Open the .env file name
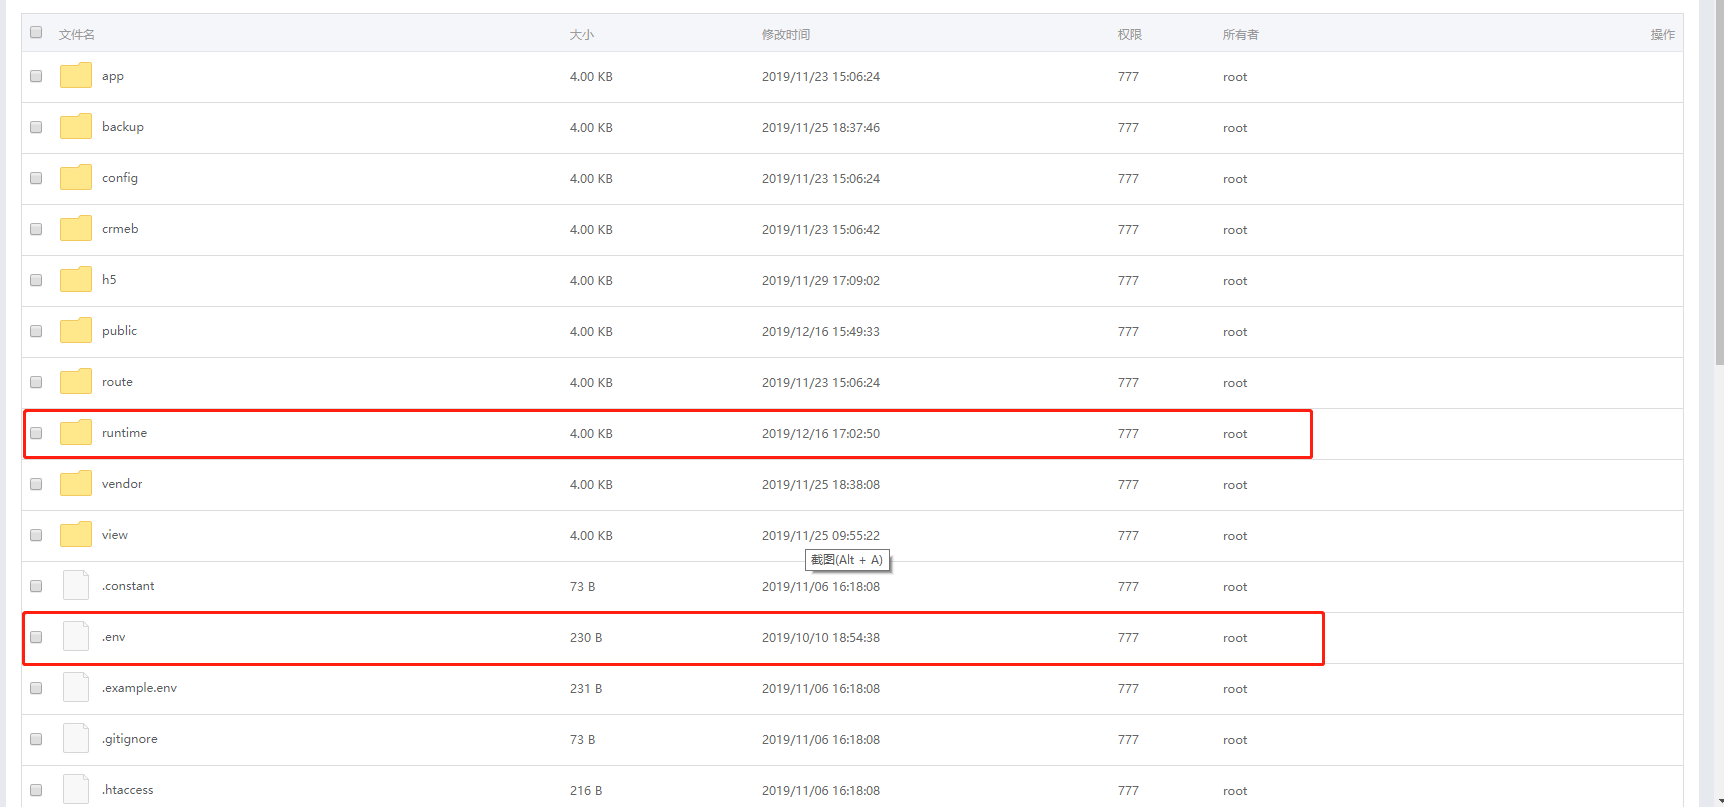 114,637
